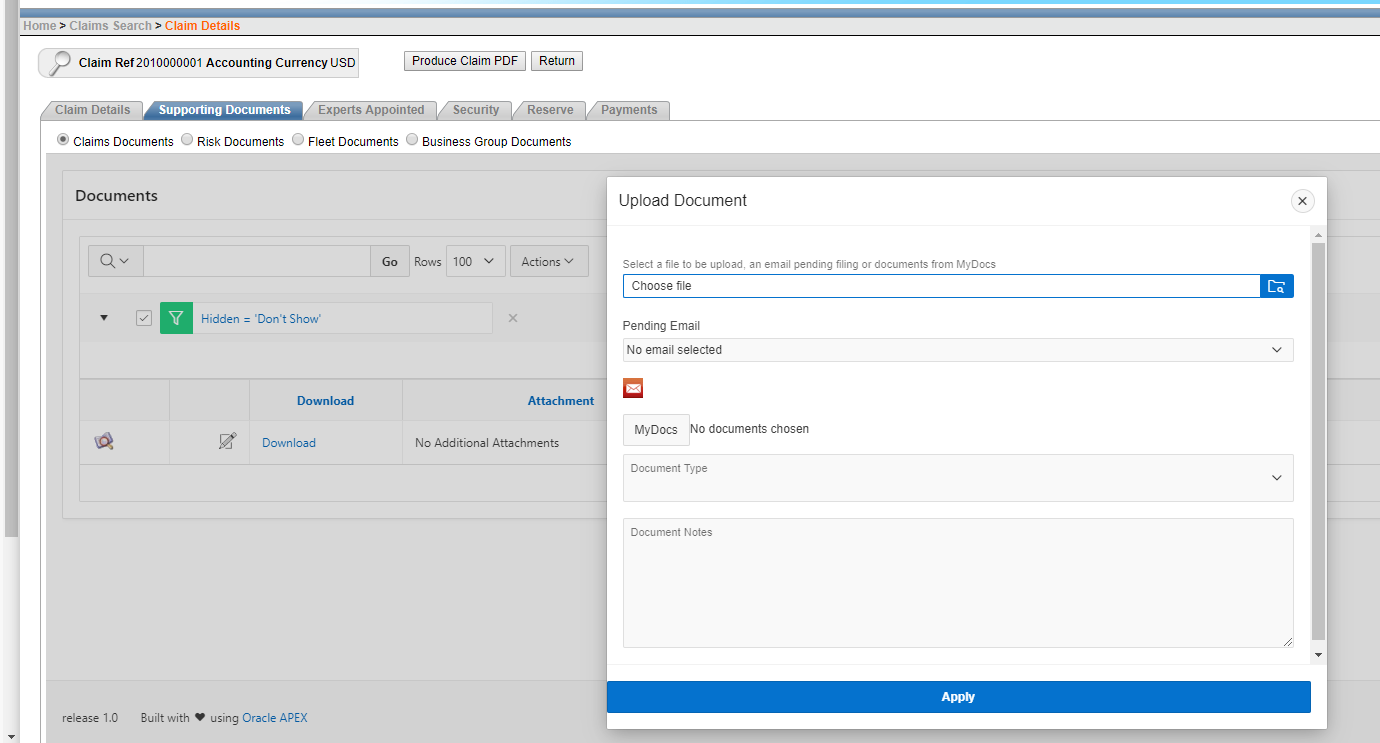
Task: Open the search column selector magnifier
Action: coord(115,261)
